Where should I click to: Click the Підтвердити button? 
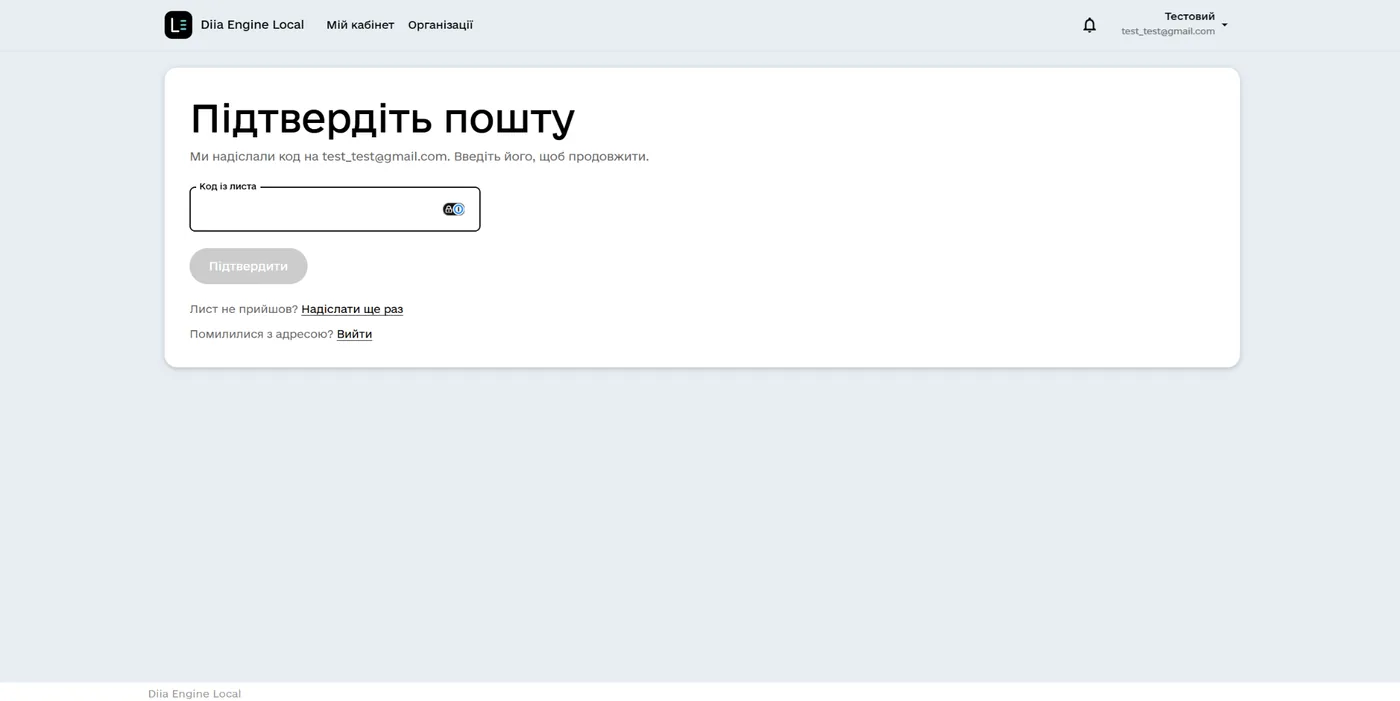(248, 266)
